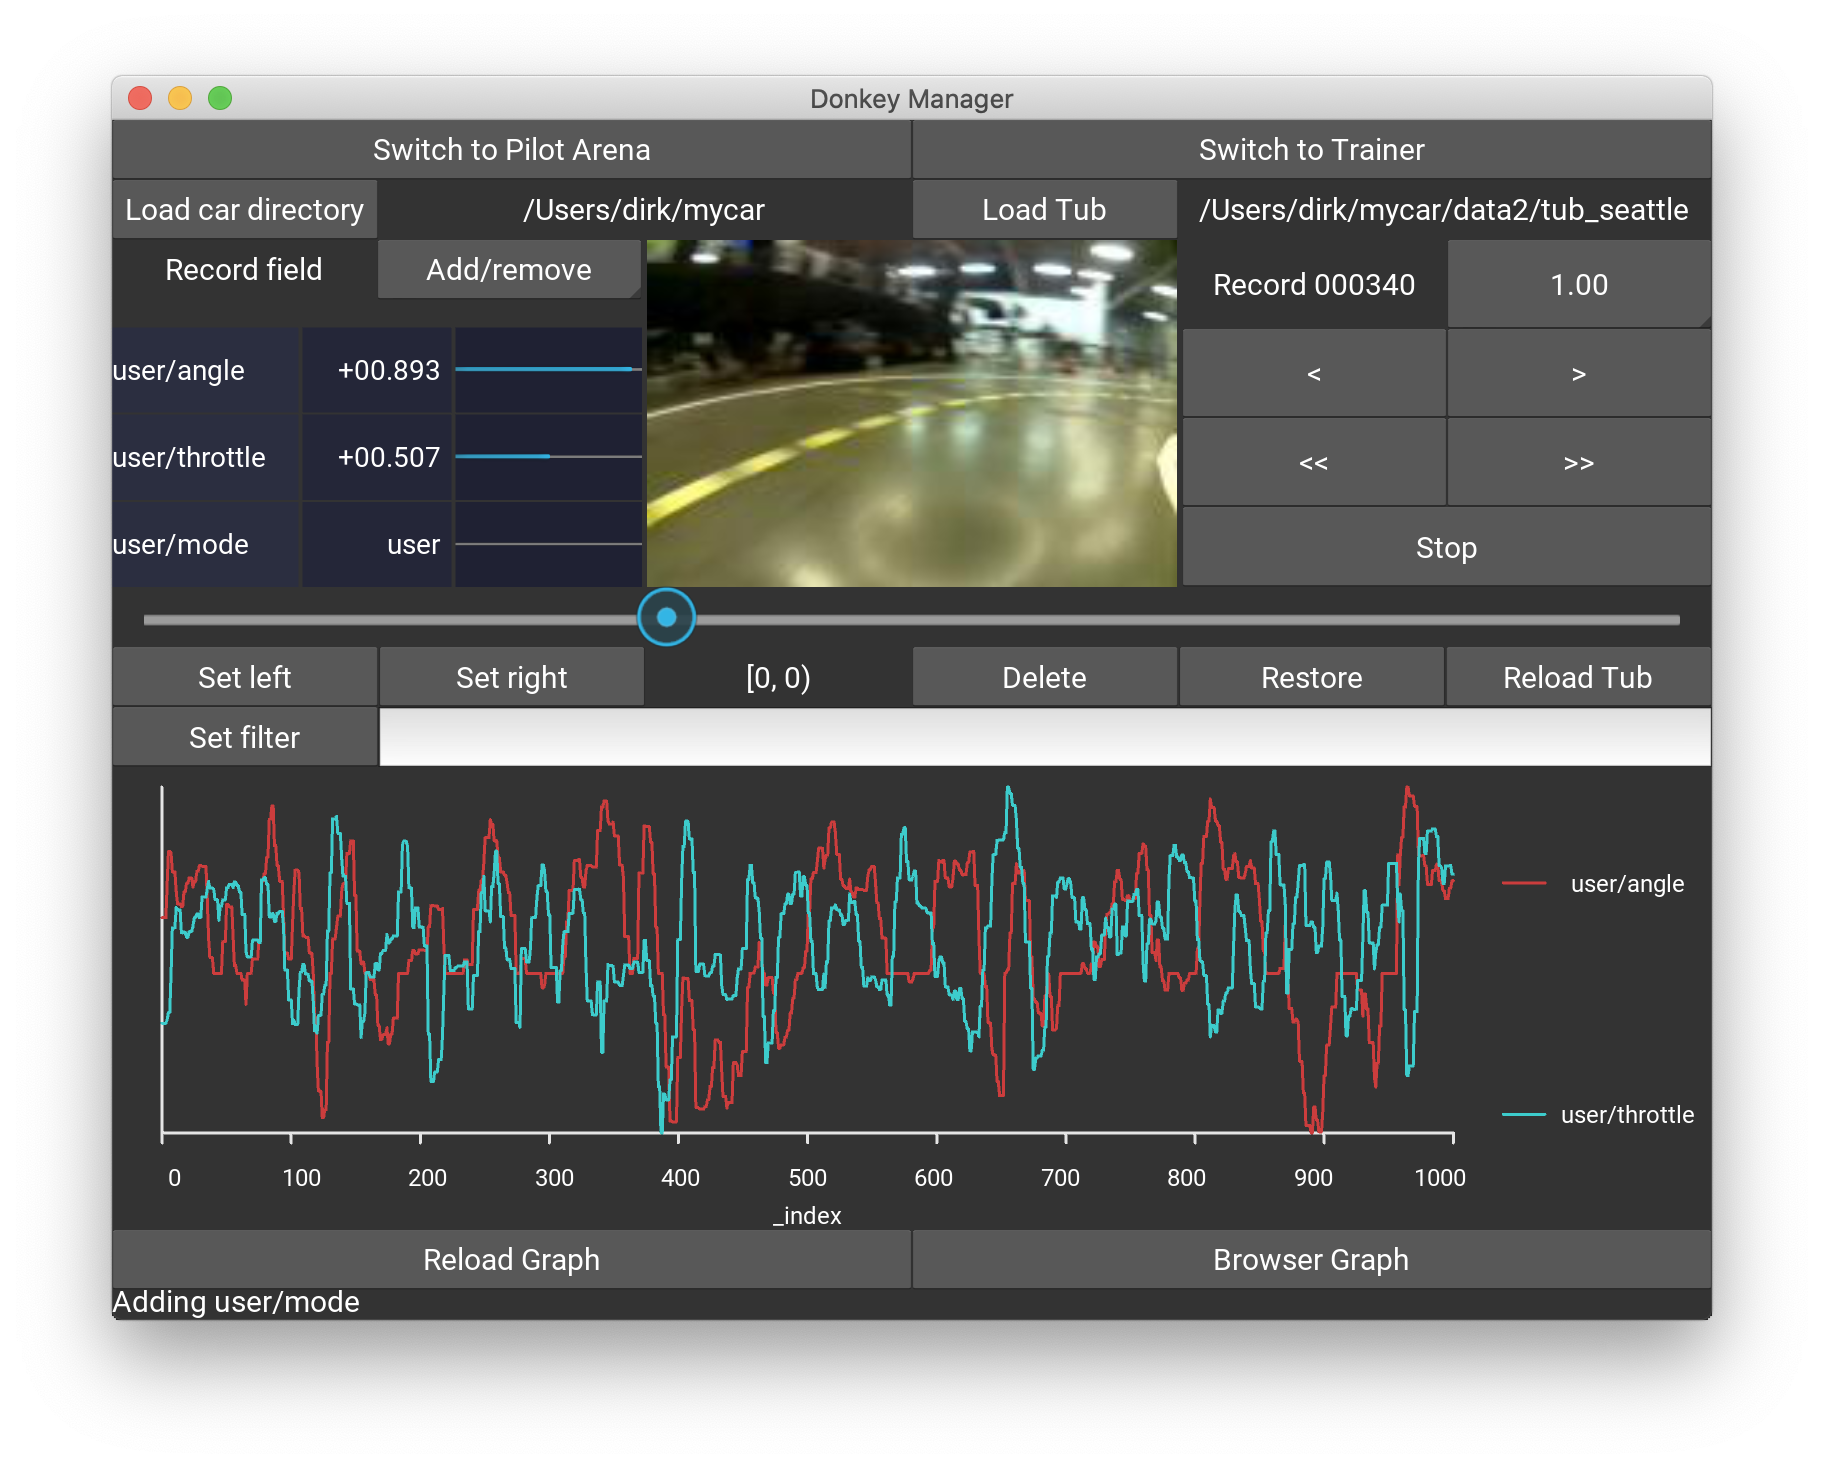
Task: Set right bound of selection
Action: pos(511,677)
